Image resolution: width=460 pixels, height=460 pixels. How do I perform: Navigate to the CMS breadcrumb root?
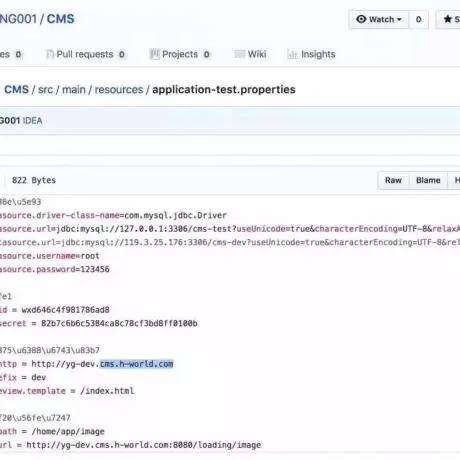point(16,89)
